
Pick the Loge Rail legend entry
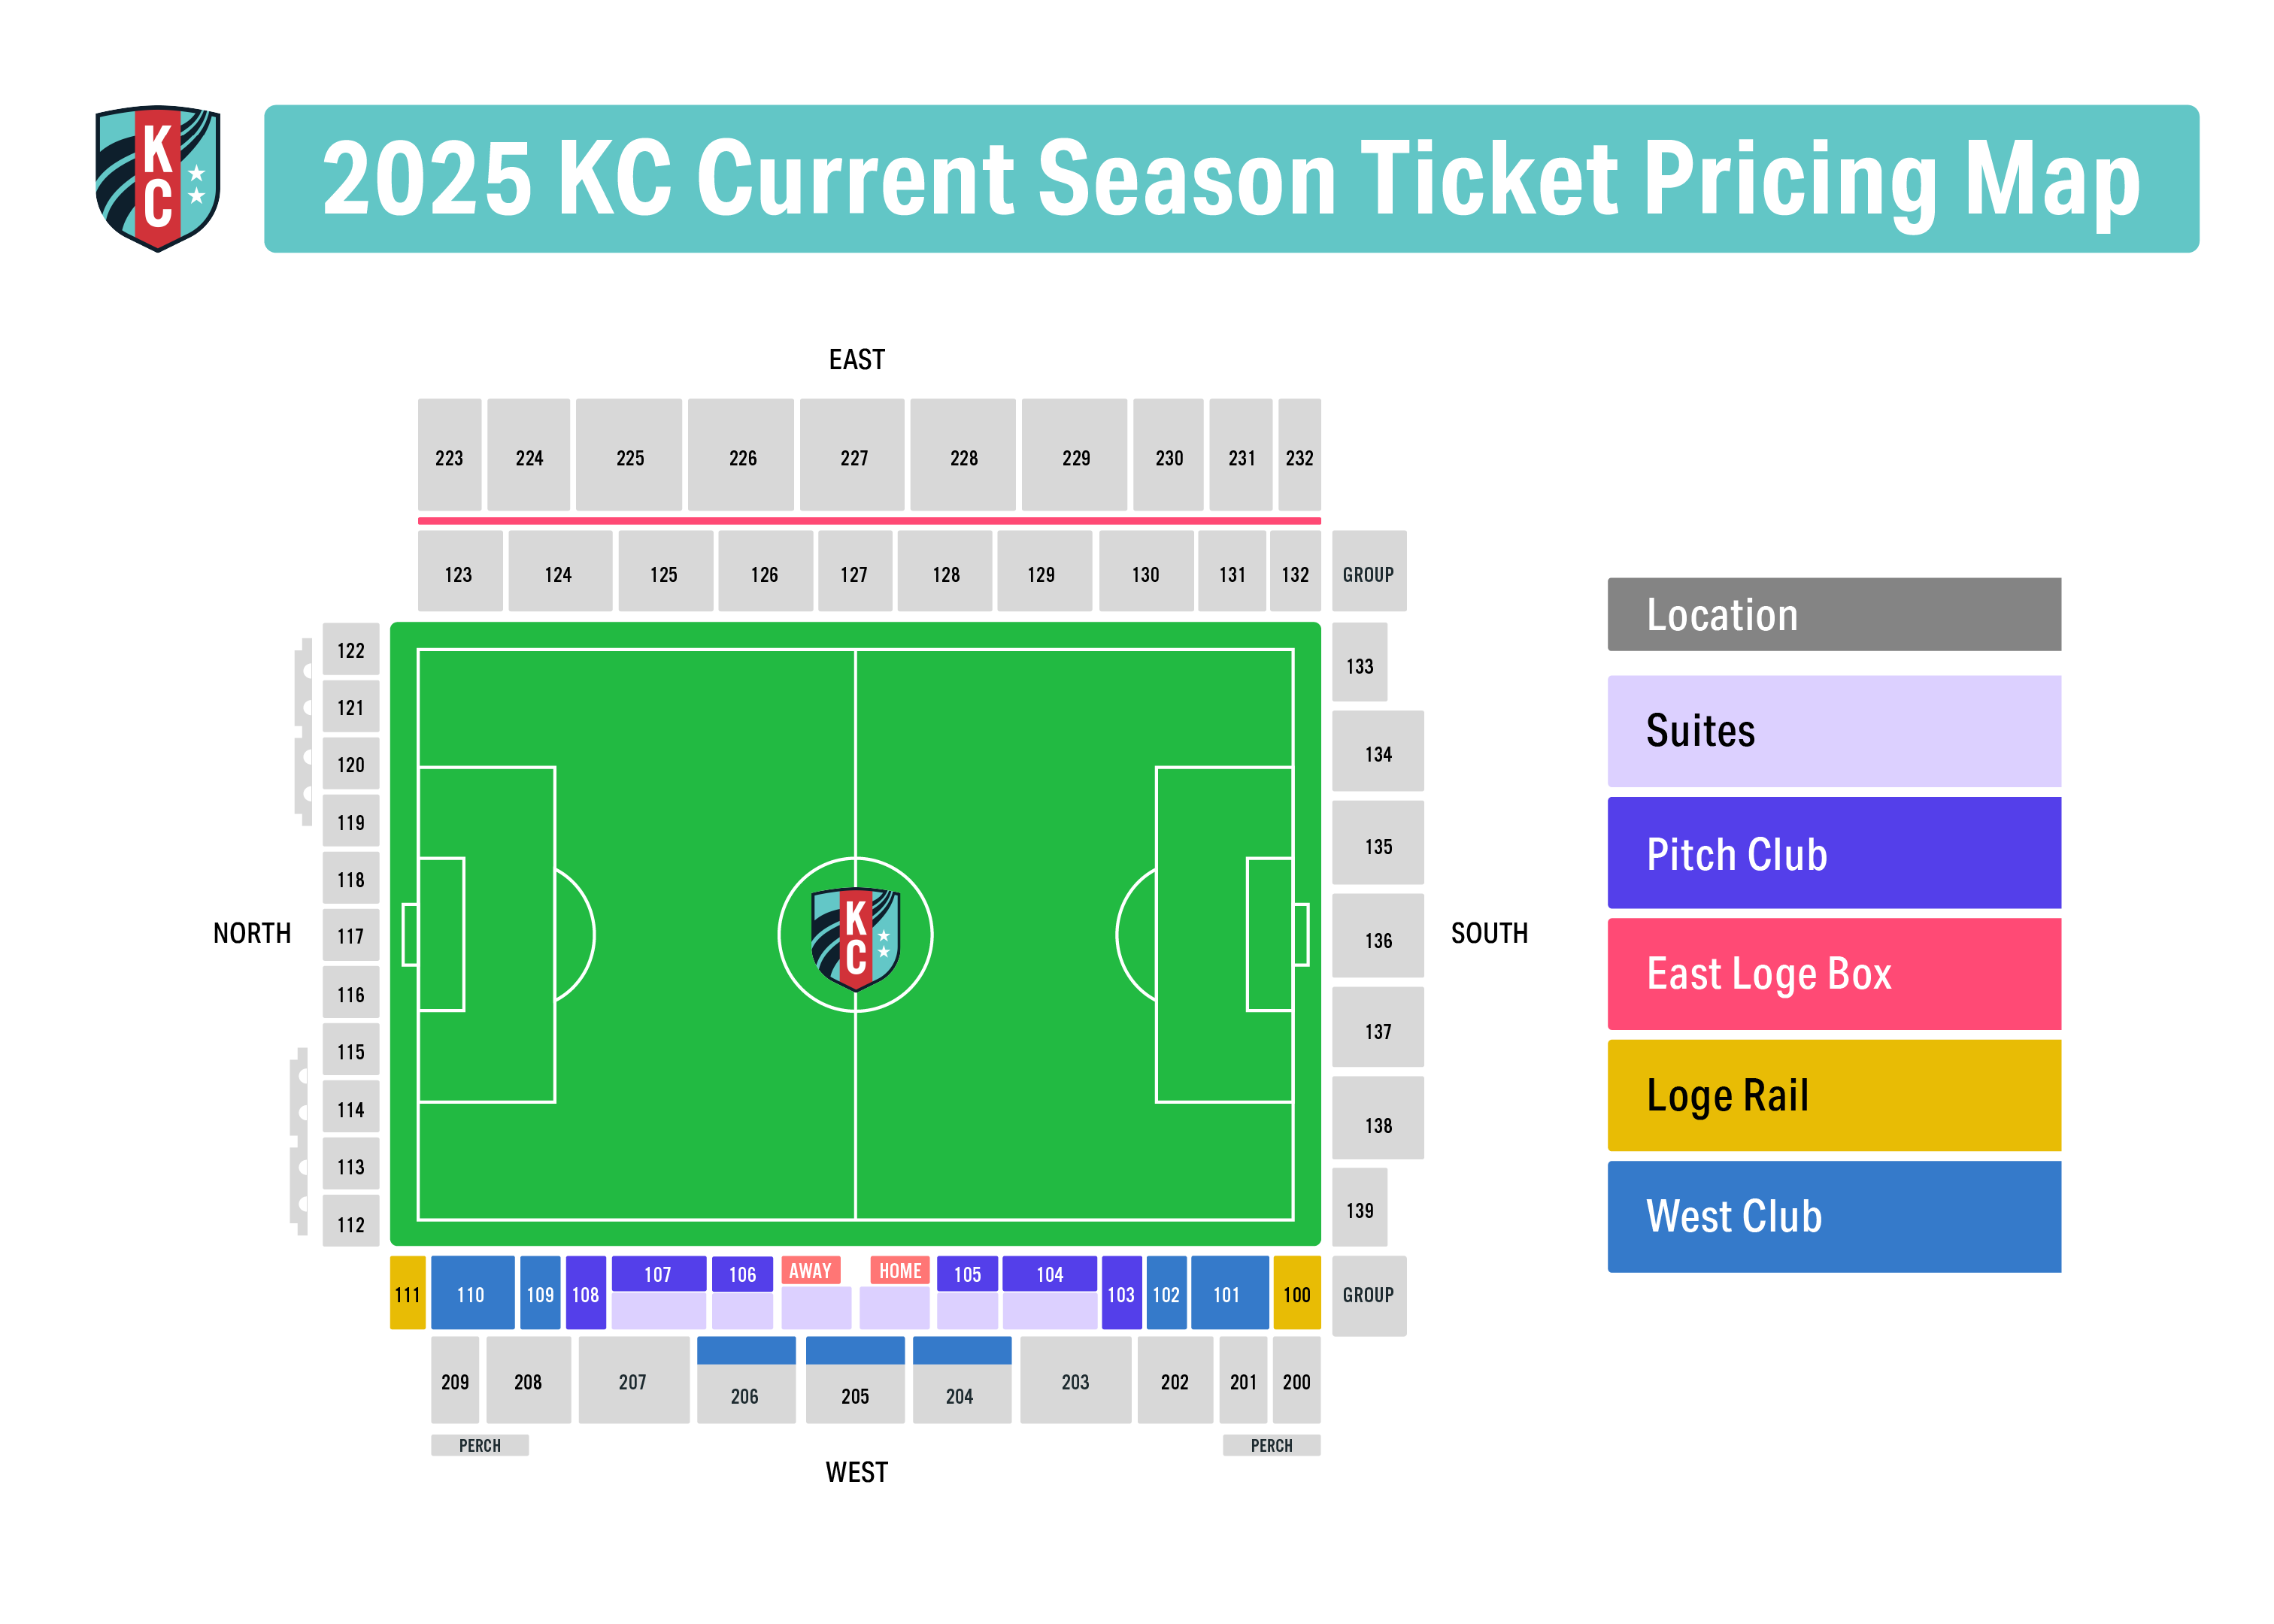tap(1833, 1095)
